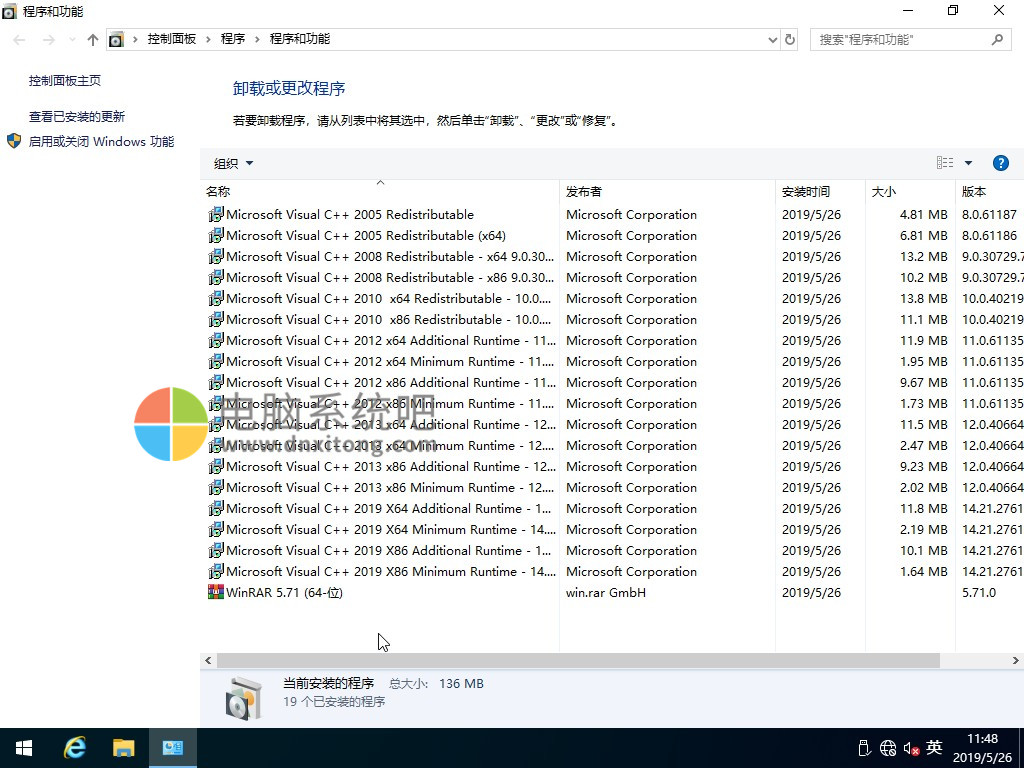Image resolution: width=1024 pixels, height=768 pixels.
Task: Click the muted volume tray icon
Action: coord(911,748)
